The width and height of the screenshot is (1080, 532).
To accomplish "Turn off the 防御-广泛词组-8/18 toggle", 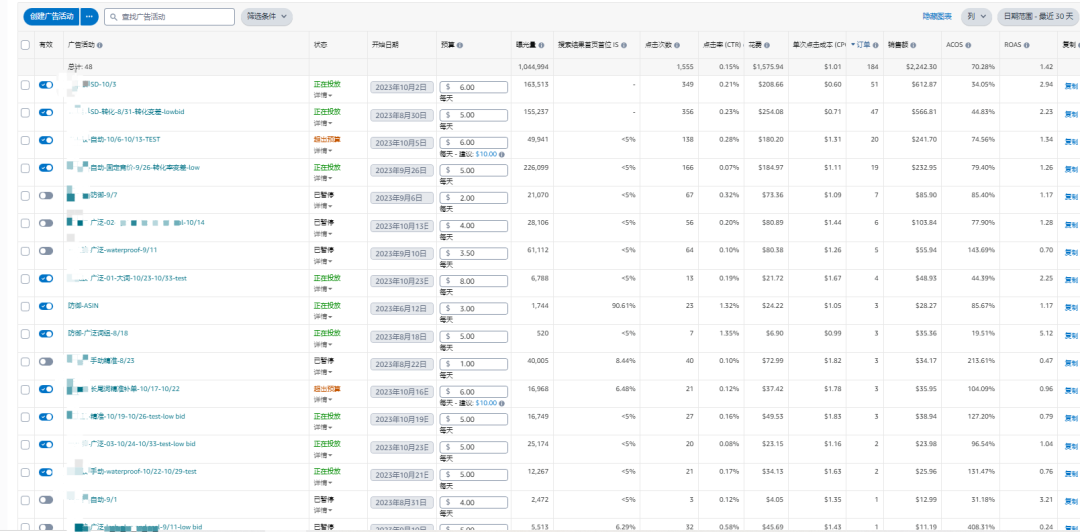I will point(46,334).
